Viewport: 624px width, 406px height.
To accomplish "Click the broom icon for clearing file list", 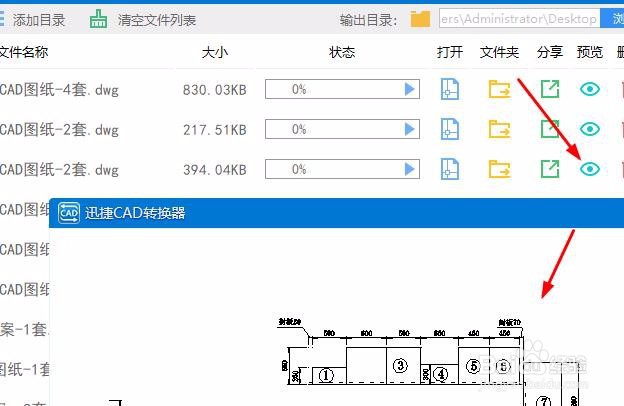I will pos(98,19).
